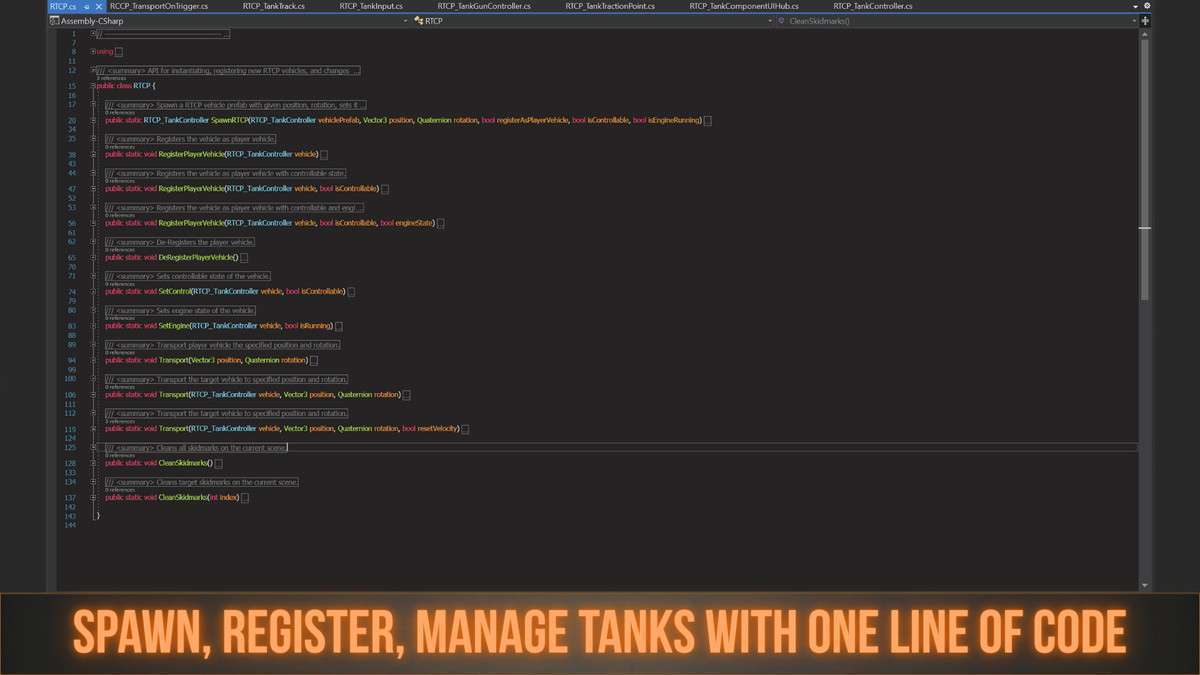This screenshot has height=675, width=1200.
Task: Click isEngineRunning parameter in SpawnRTCP
Action: coord(675,120)
